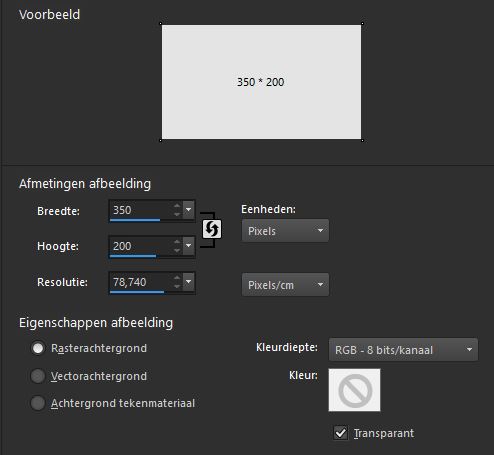Decrease Breedte with the down arrow
Screen dimensions: 494x455
[x=177, y=214]
